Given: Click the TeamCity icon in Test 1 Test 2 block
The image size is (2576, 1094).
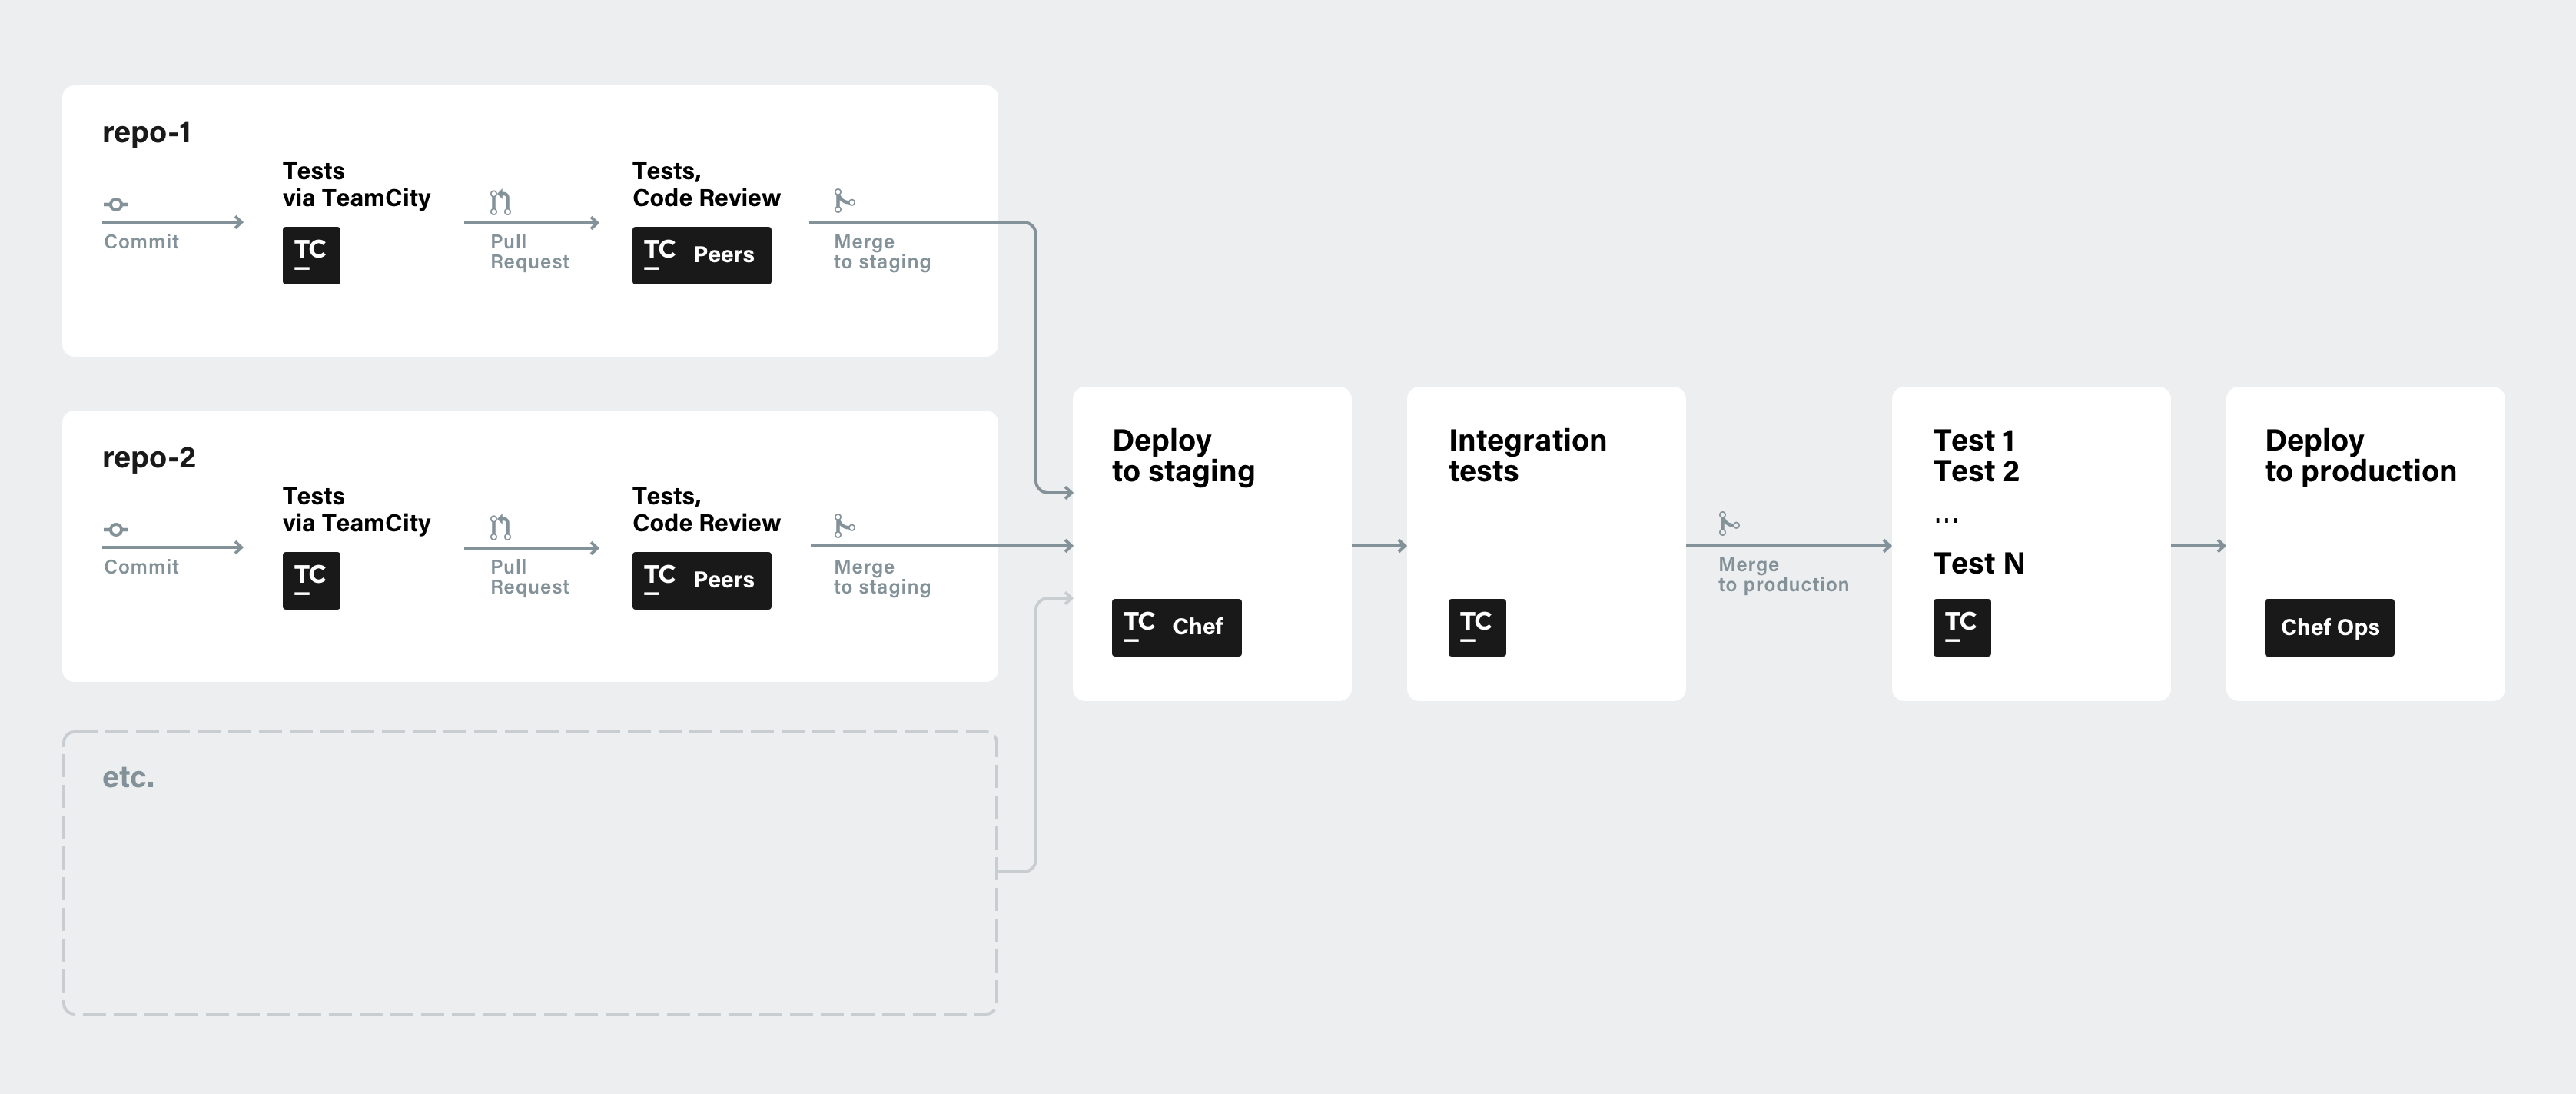Looking at the screenshot, I should [1961, 627].
